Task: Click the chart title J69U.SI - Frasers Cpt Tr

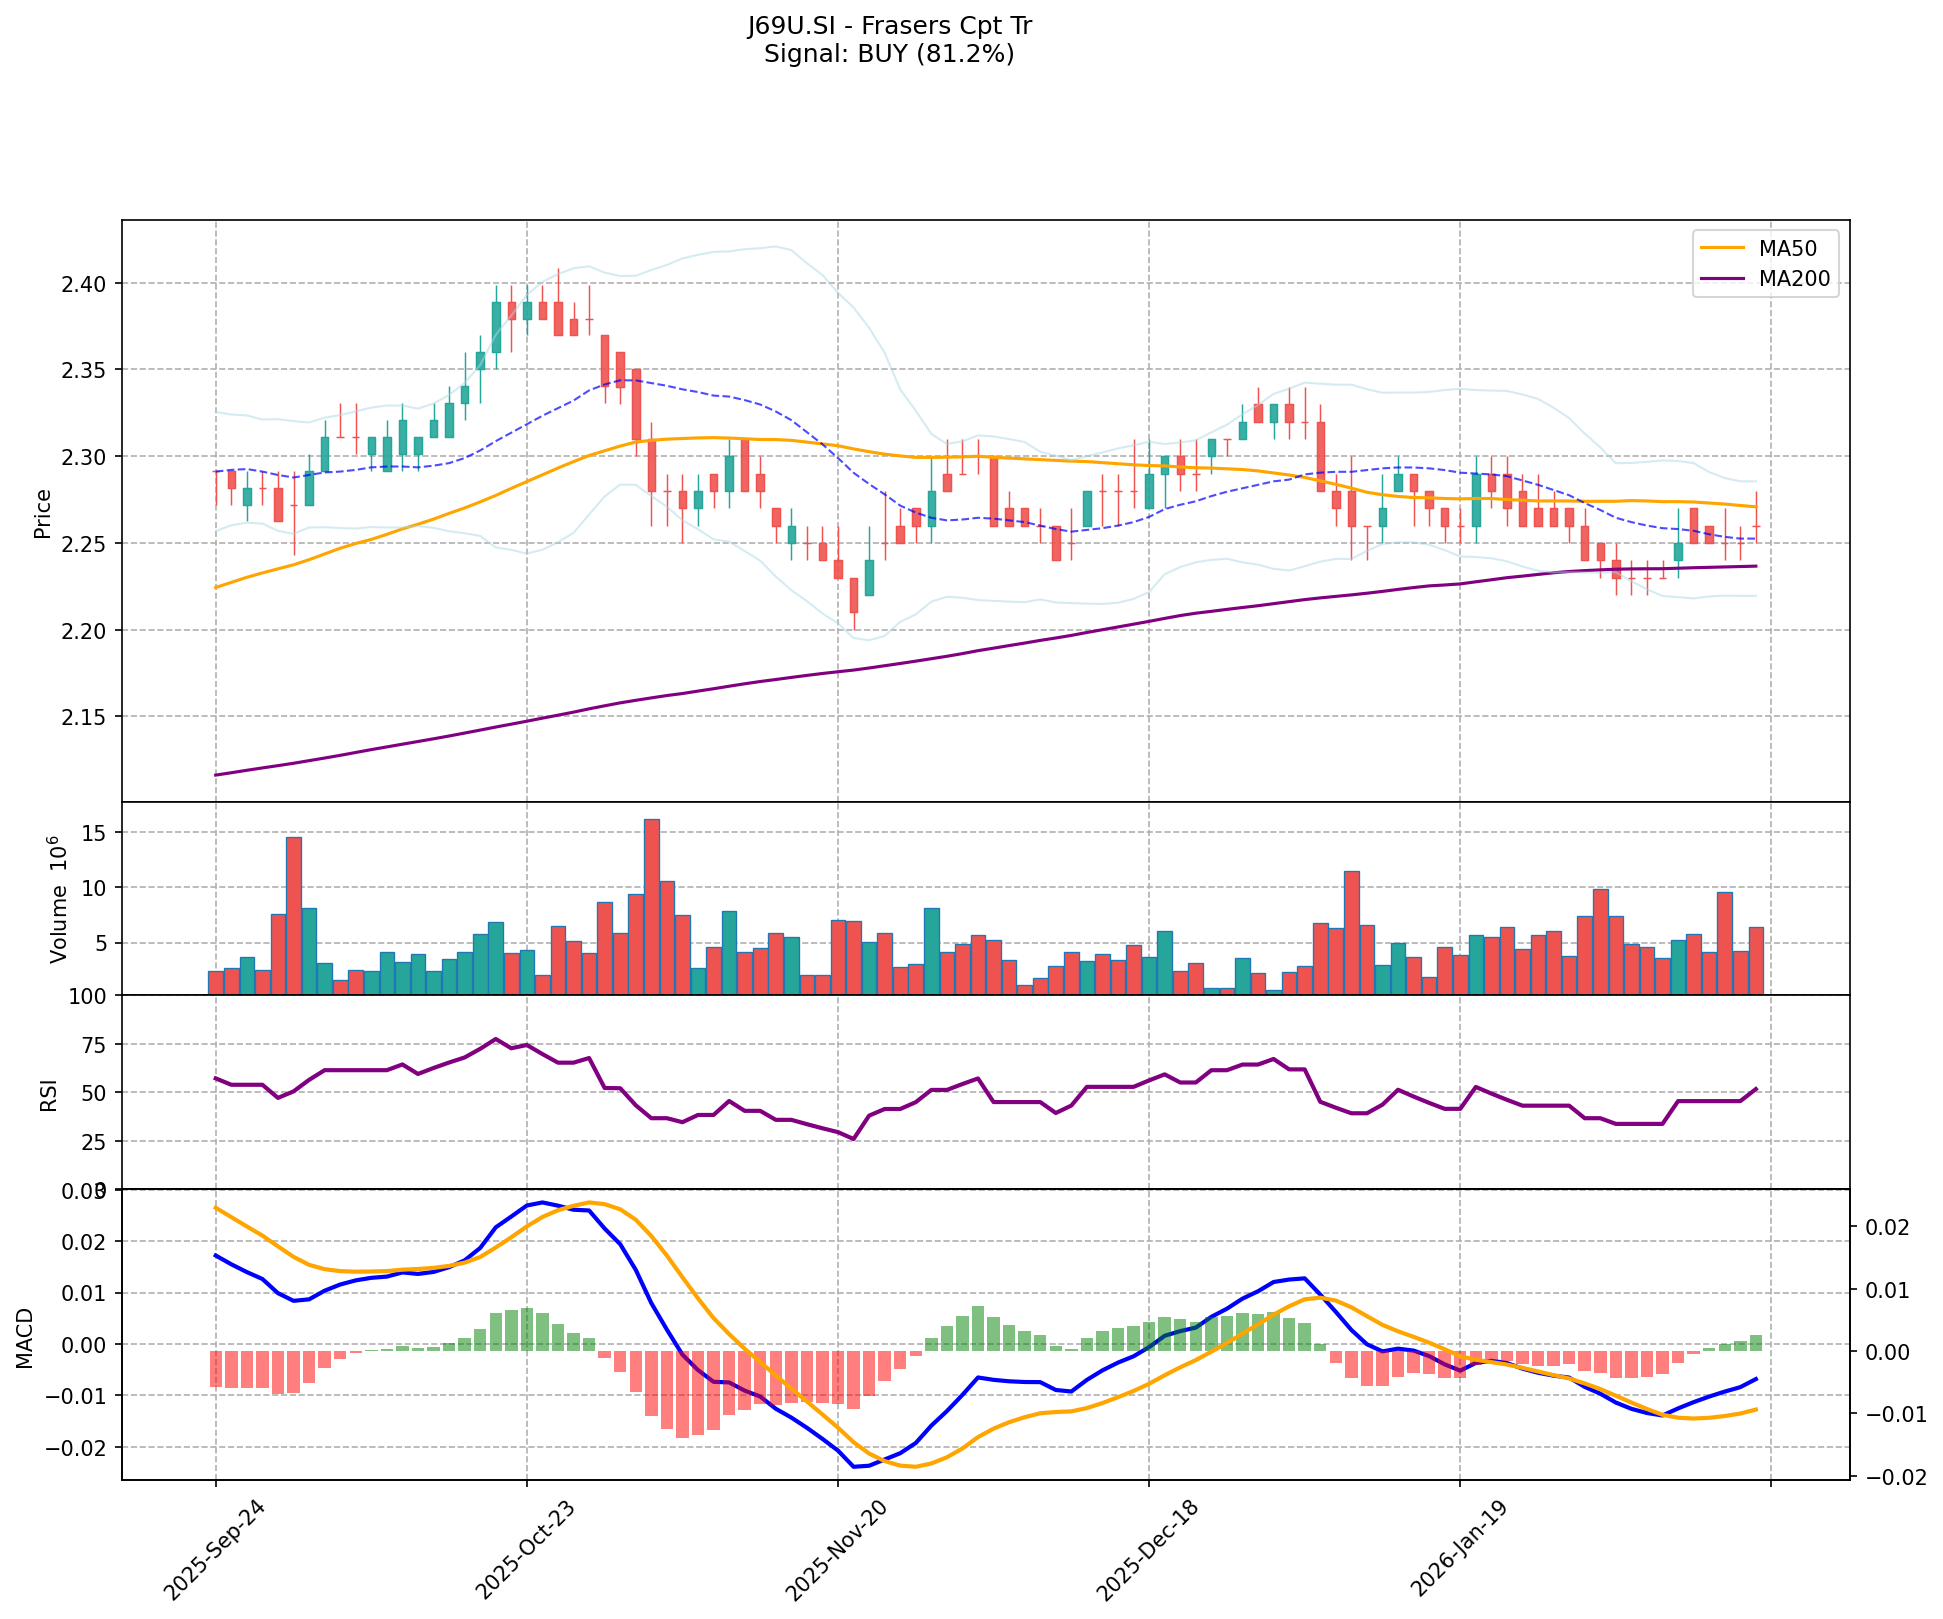Action: 889,26
